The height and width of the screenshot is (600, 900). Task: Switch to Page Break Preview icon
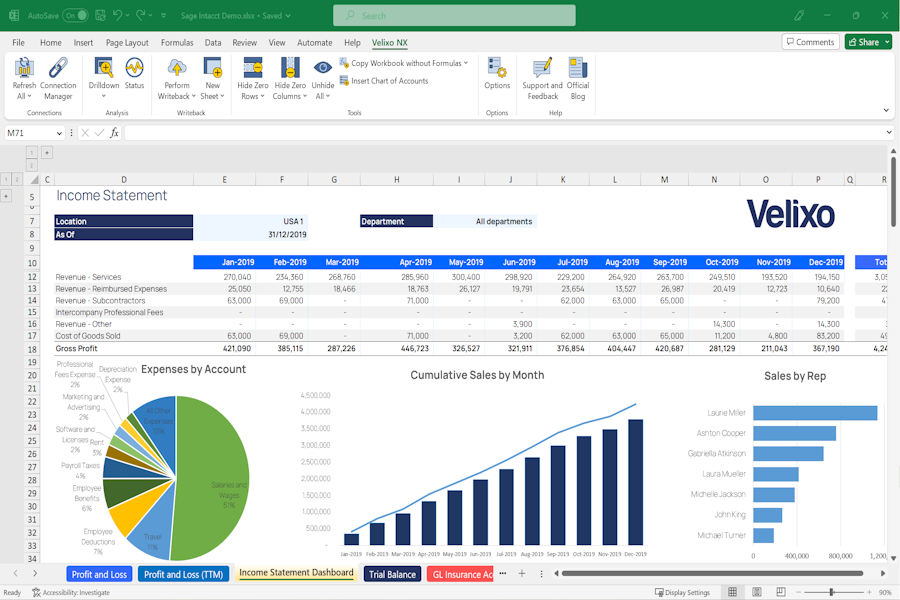point(781,592)
